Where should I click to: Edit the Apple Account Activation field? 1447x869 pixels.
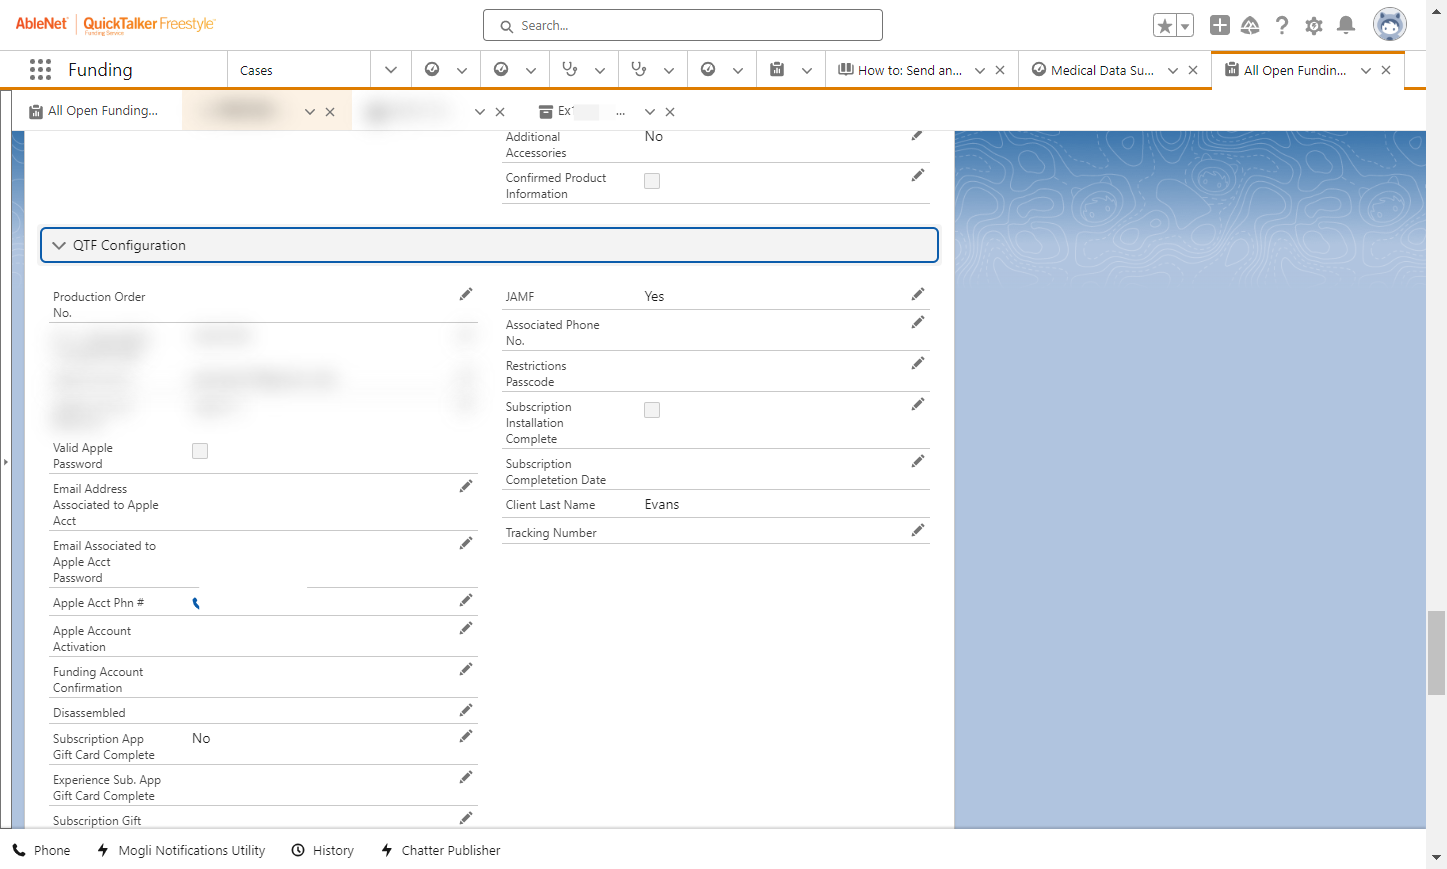click(465, 629)
